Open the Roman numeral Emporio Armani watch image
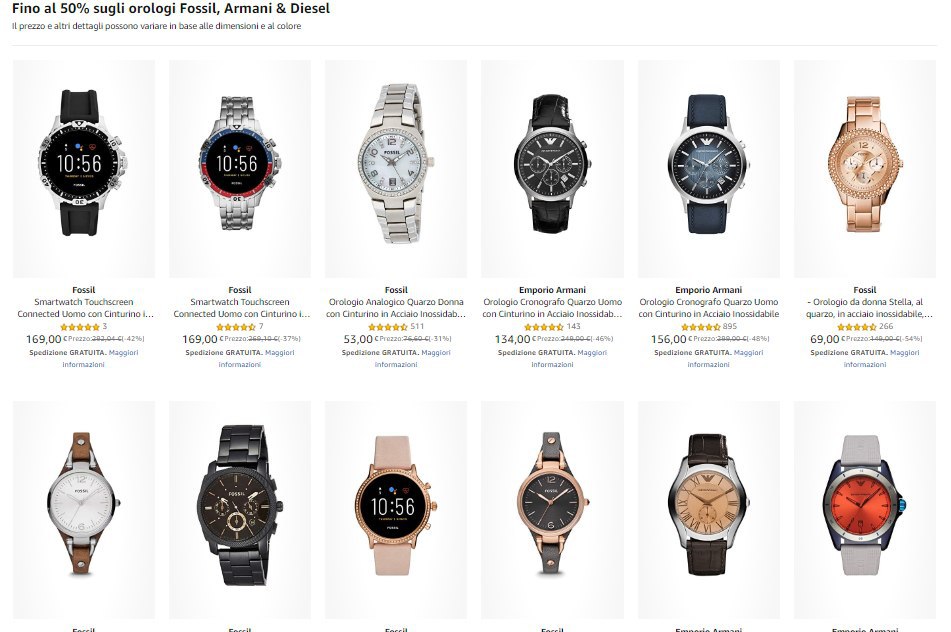 coord(708,509)
